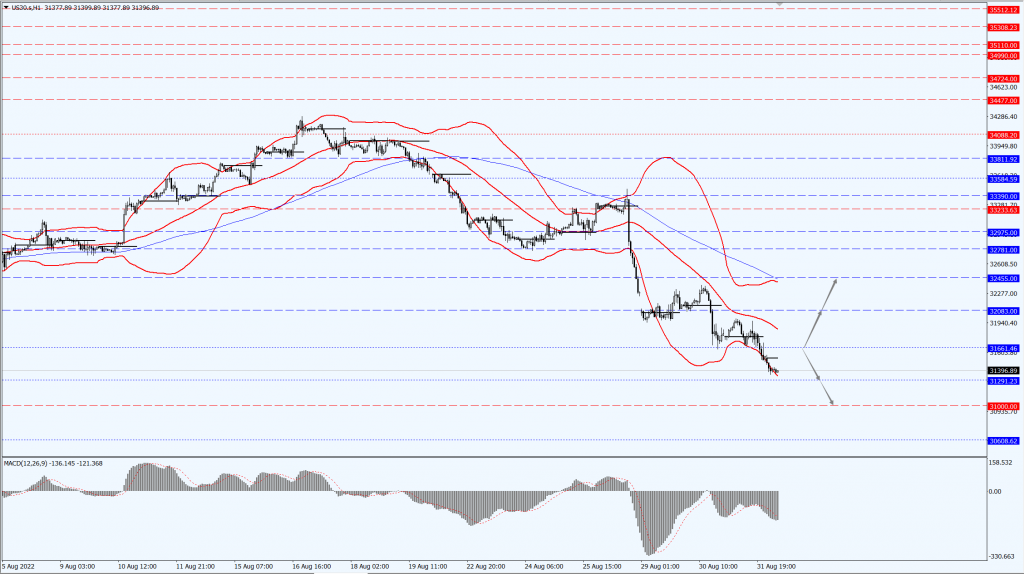Click the blue 30608.62 price level label

[1003, 441]
